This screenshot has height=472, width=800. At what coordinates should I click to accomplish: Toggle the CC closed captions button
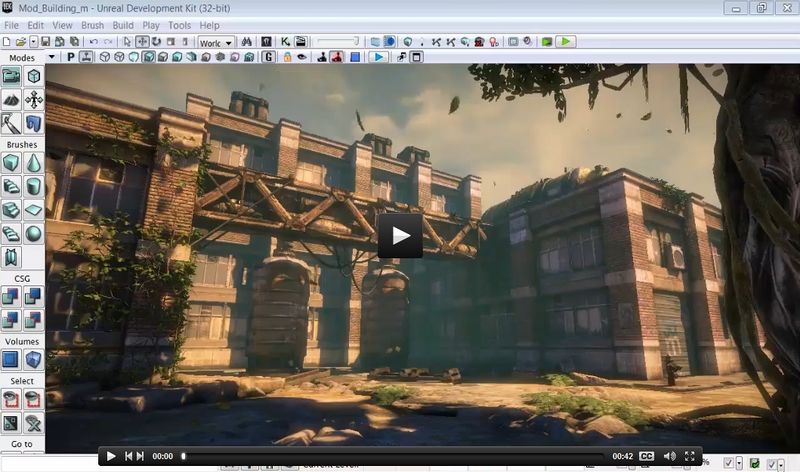point(646,456)
